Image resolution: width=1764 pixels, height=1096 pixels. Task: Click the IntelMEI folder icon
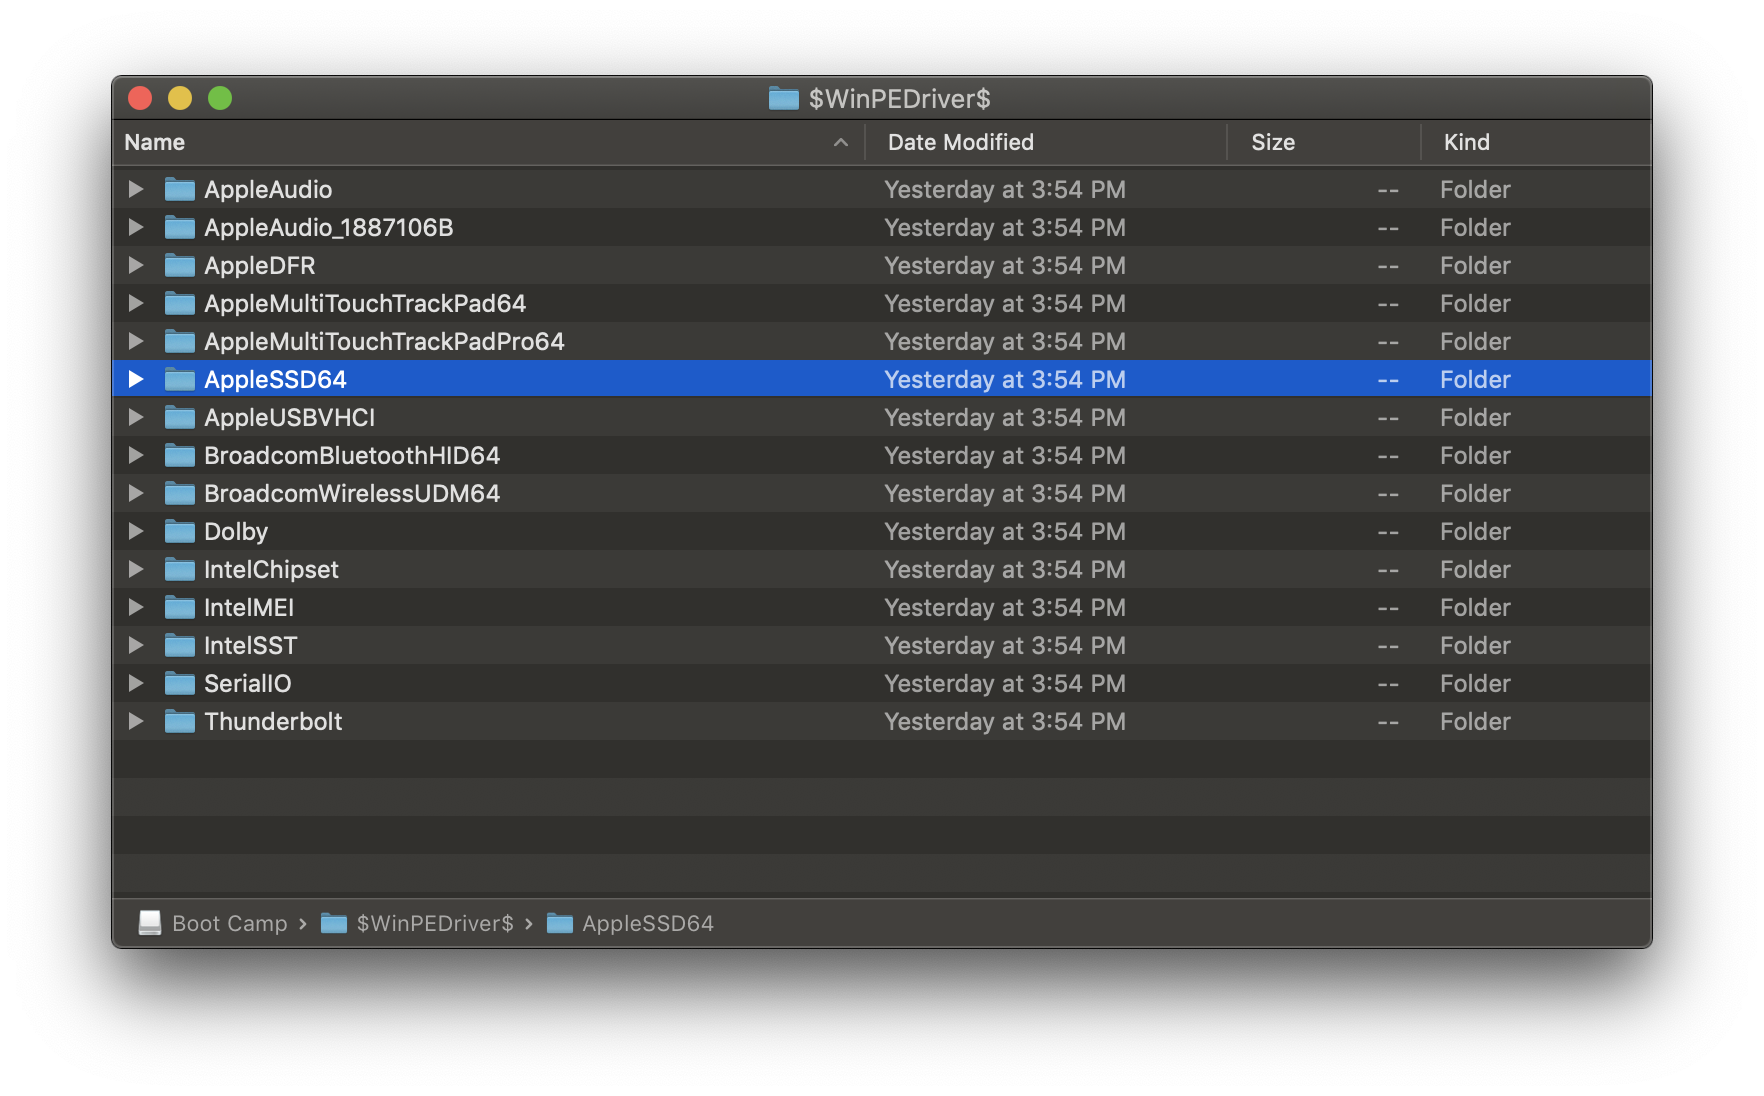click(x=180, y=607)
